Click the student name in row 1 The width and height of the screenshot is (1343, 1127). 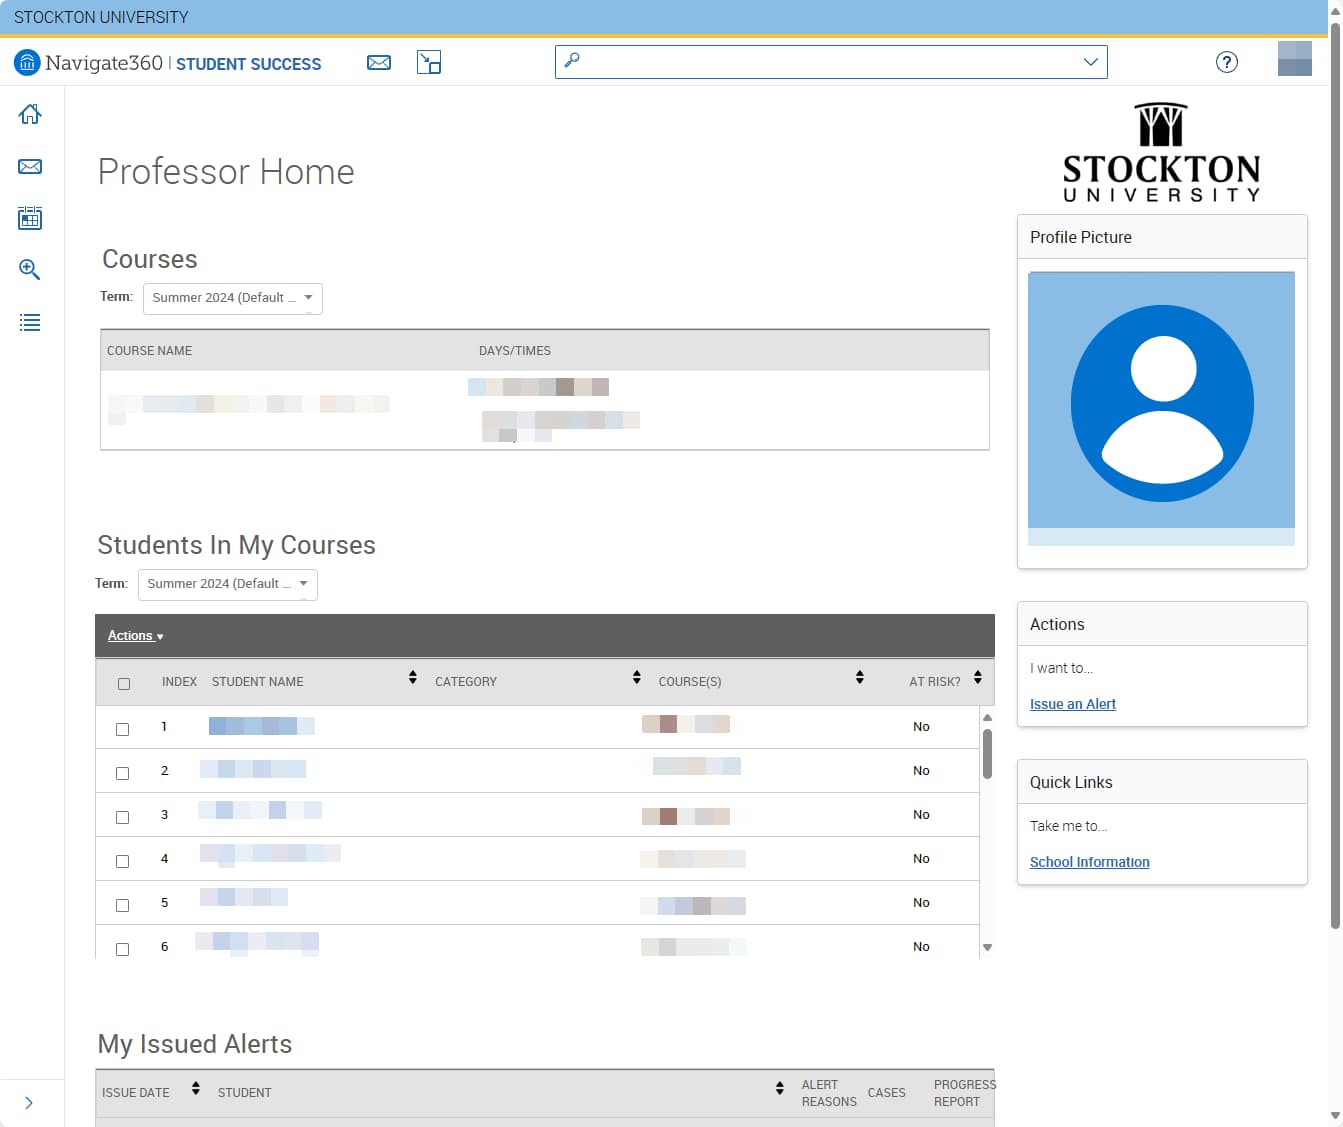pos(262,726)
